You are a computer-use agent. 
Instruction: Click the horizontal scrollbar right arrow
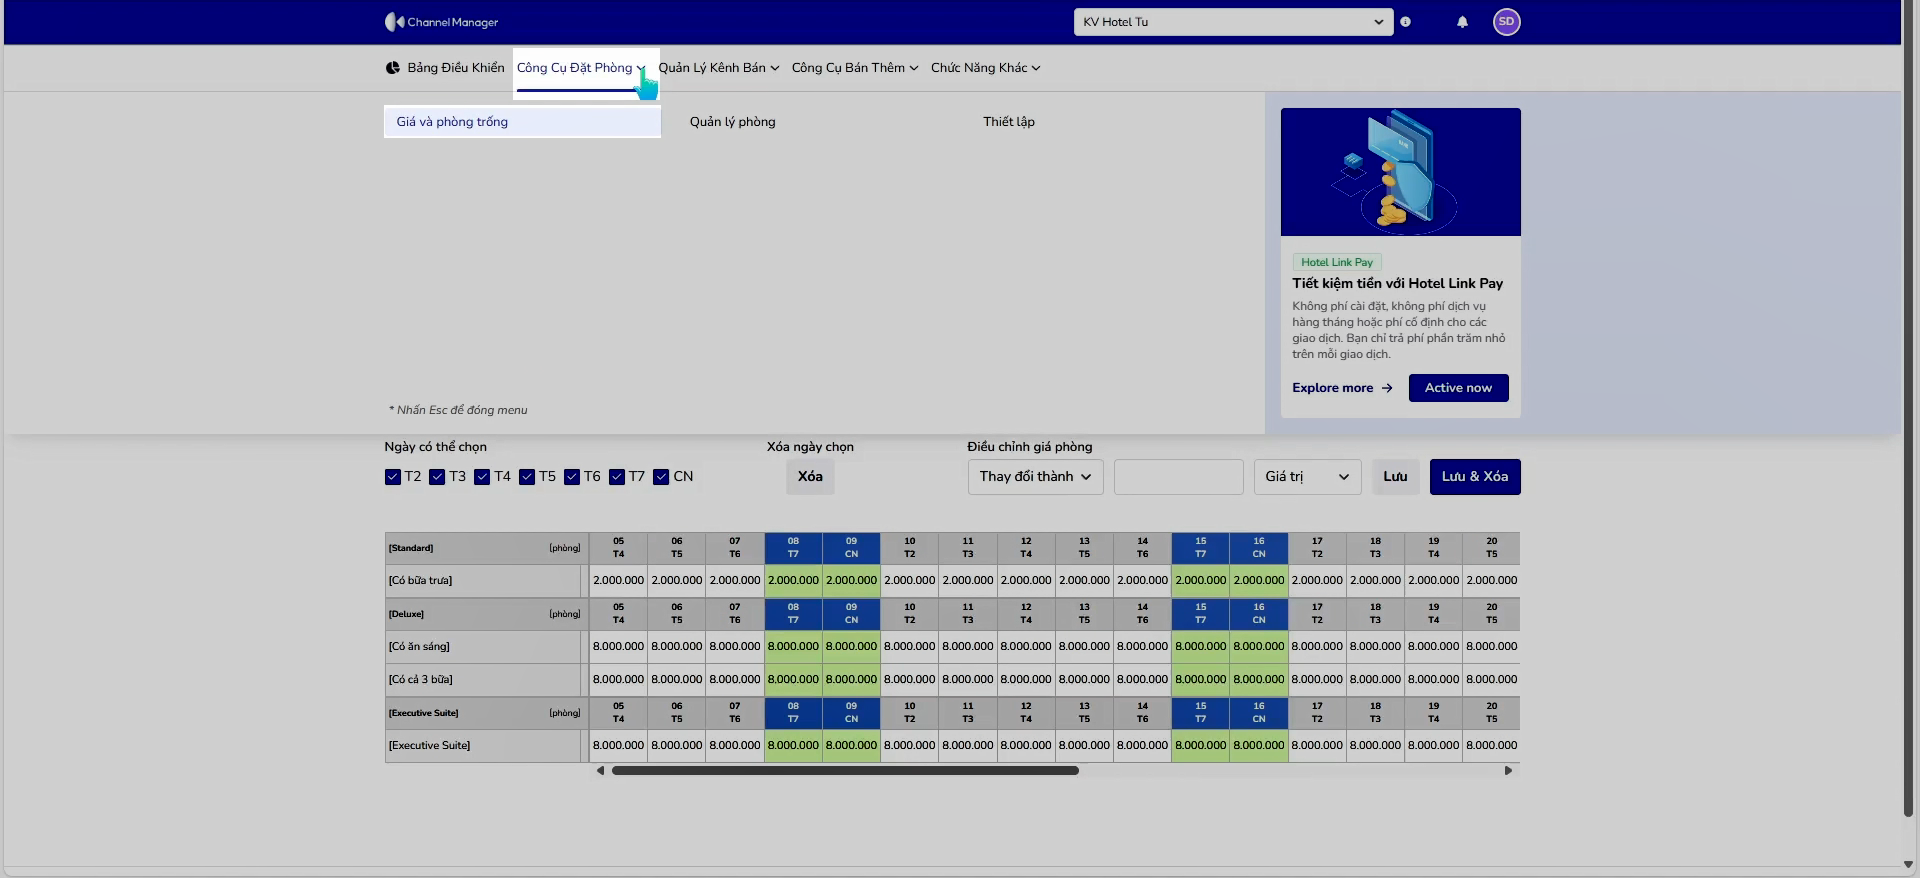tap(1509, 771)
